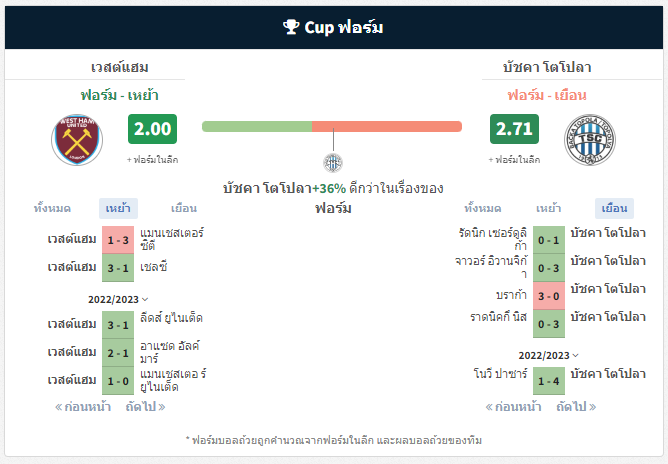
Task: Expand 2022/2023 season under West Ham matches
Action: [118, 299]
